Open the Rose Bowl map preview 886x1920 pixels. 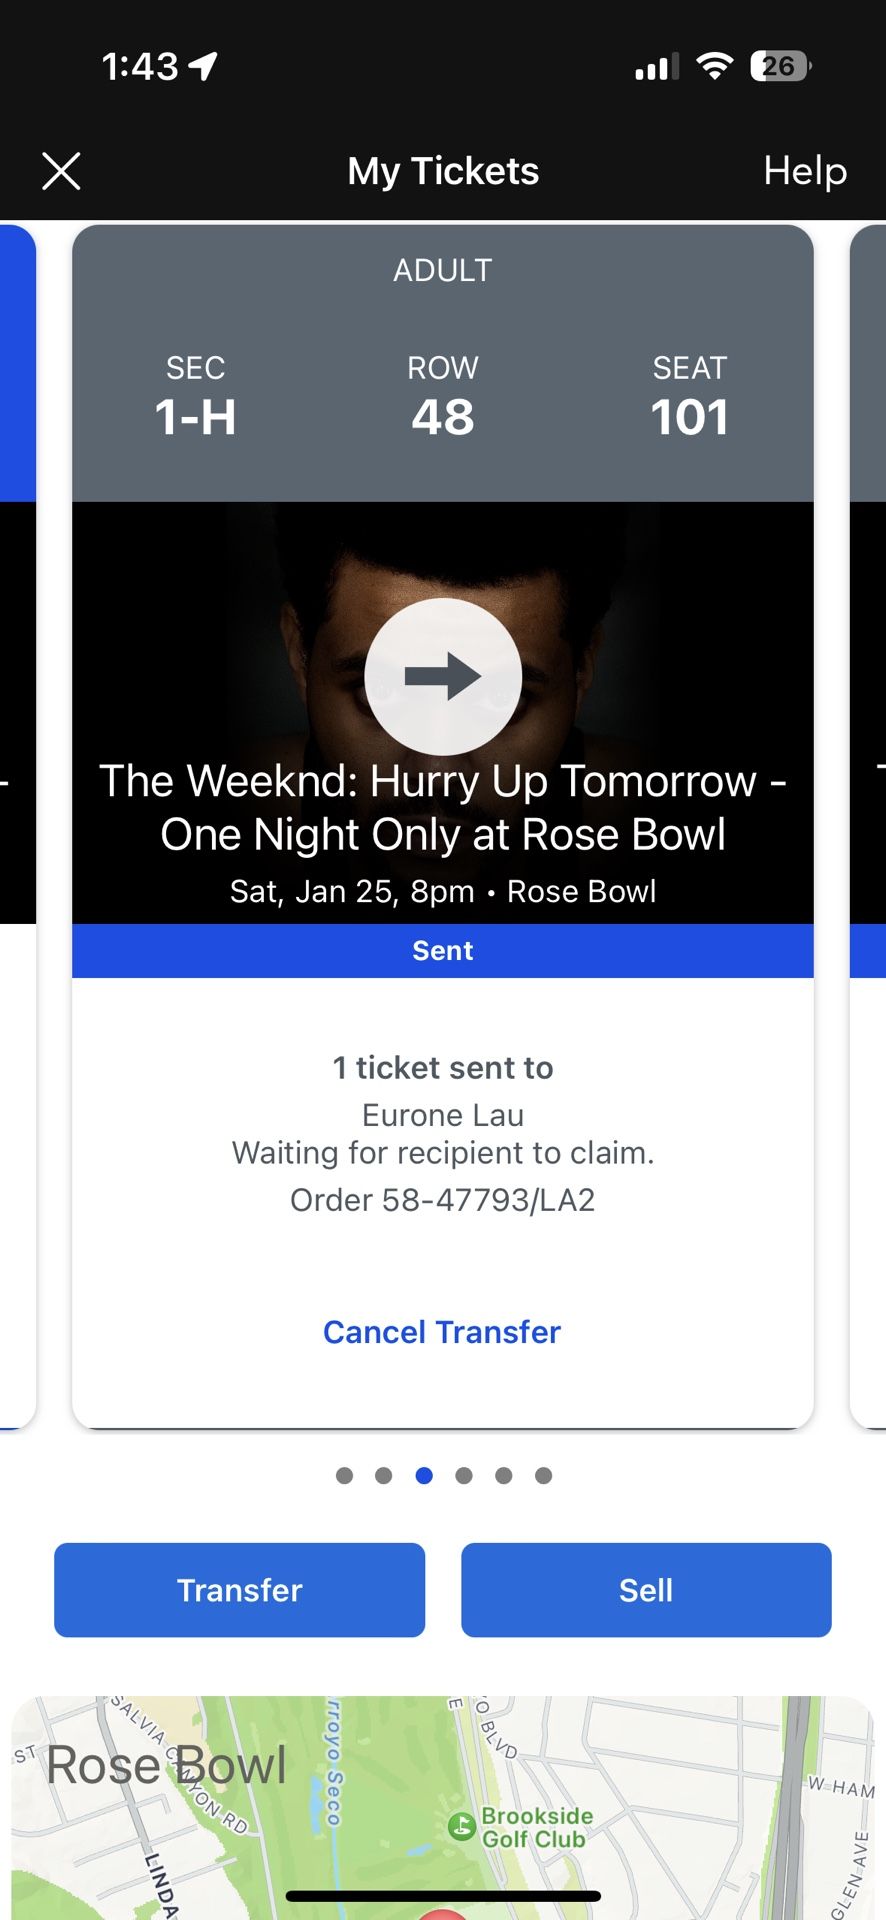442,1800
